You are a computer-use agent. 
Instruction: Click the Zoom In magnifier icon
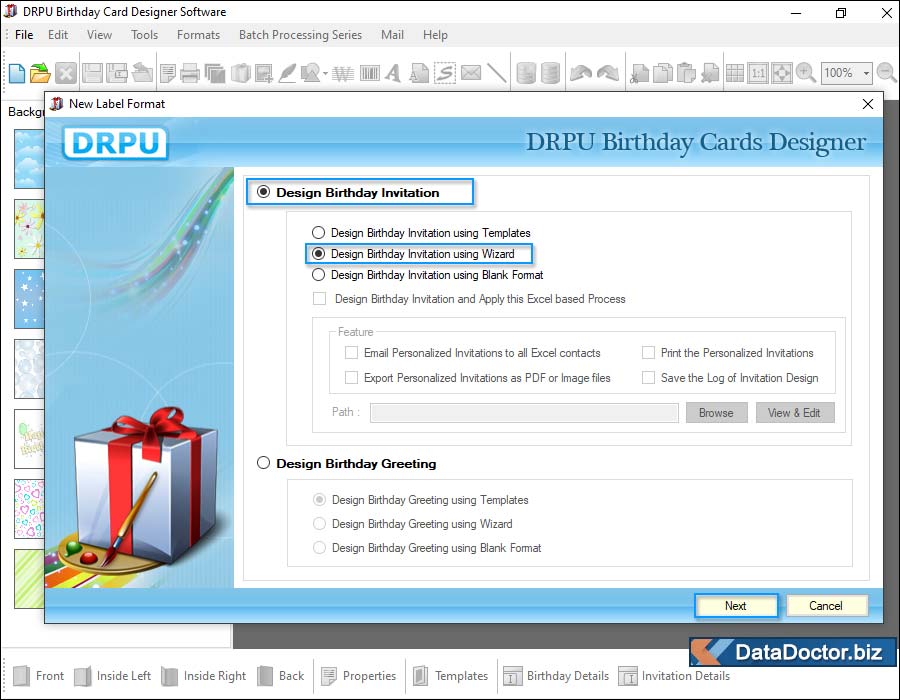[805, 73]
